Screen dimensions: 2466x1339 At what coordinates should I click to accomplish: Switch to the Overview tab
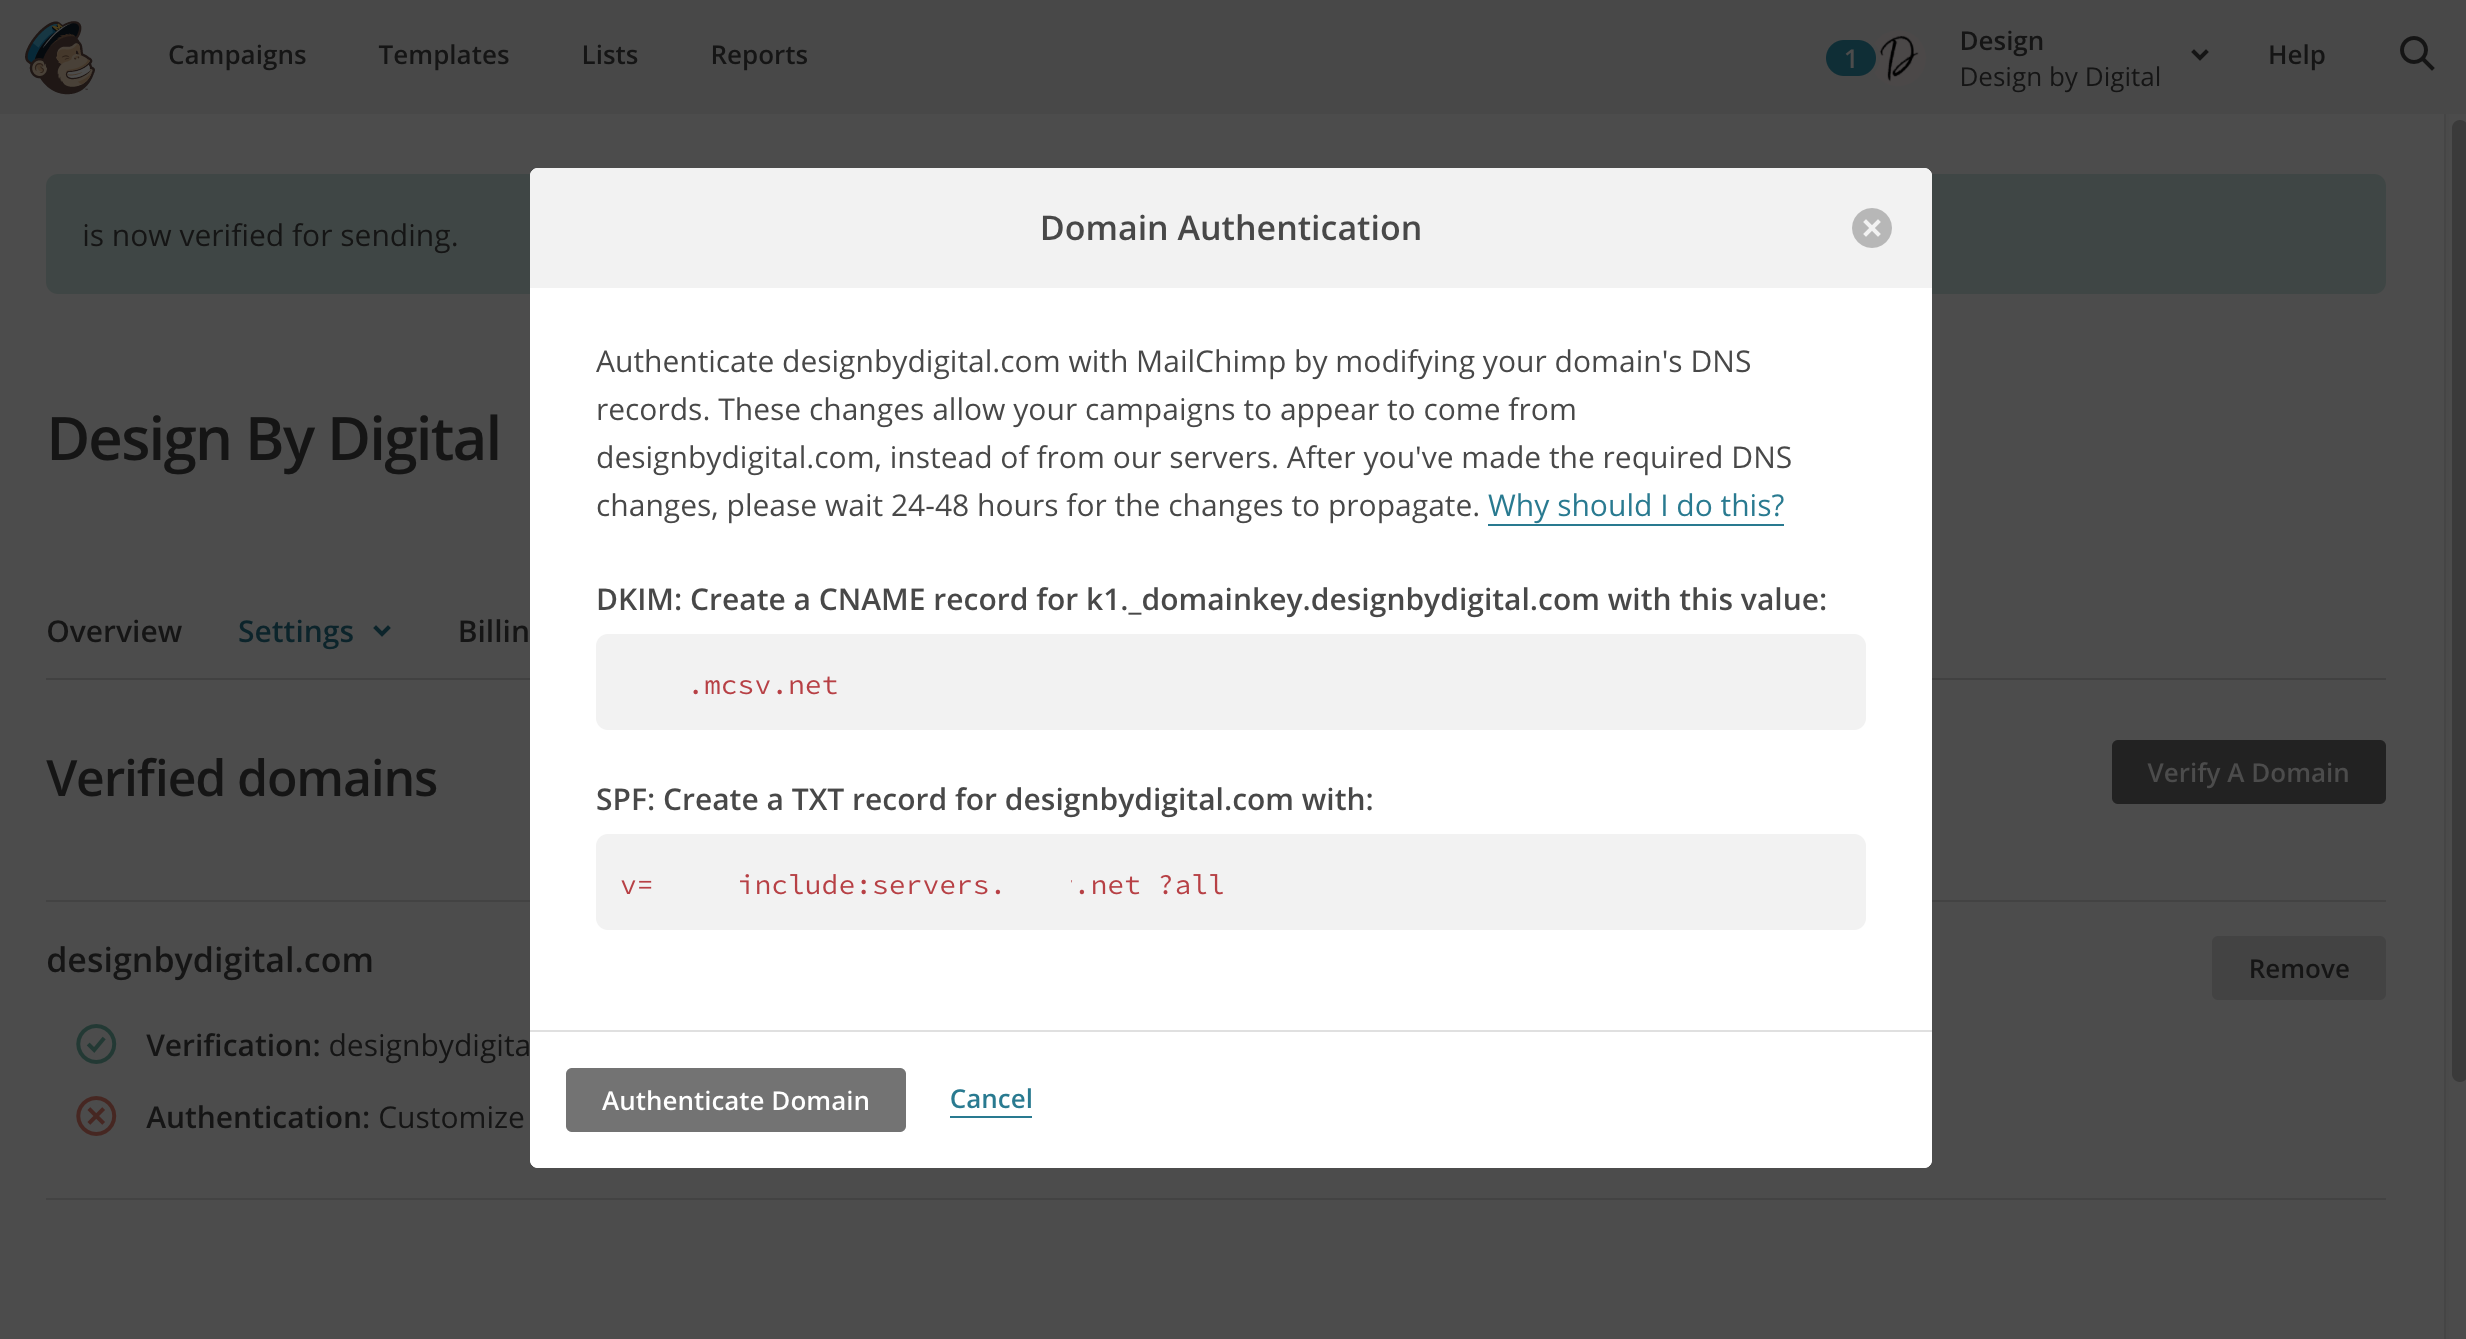(x=114, y=631)
